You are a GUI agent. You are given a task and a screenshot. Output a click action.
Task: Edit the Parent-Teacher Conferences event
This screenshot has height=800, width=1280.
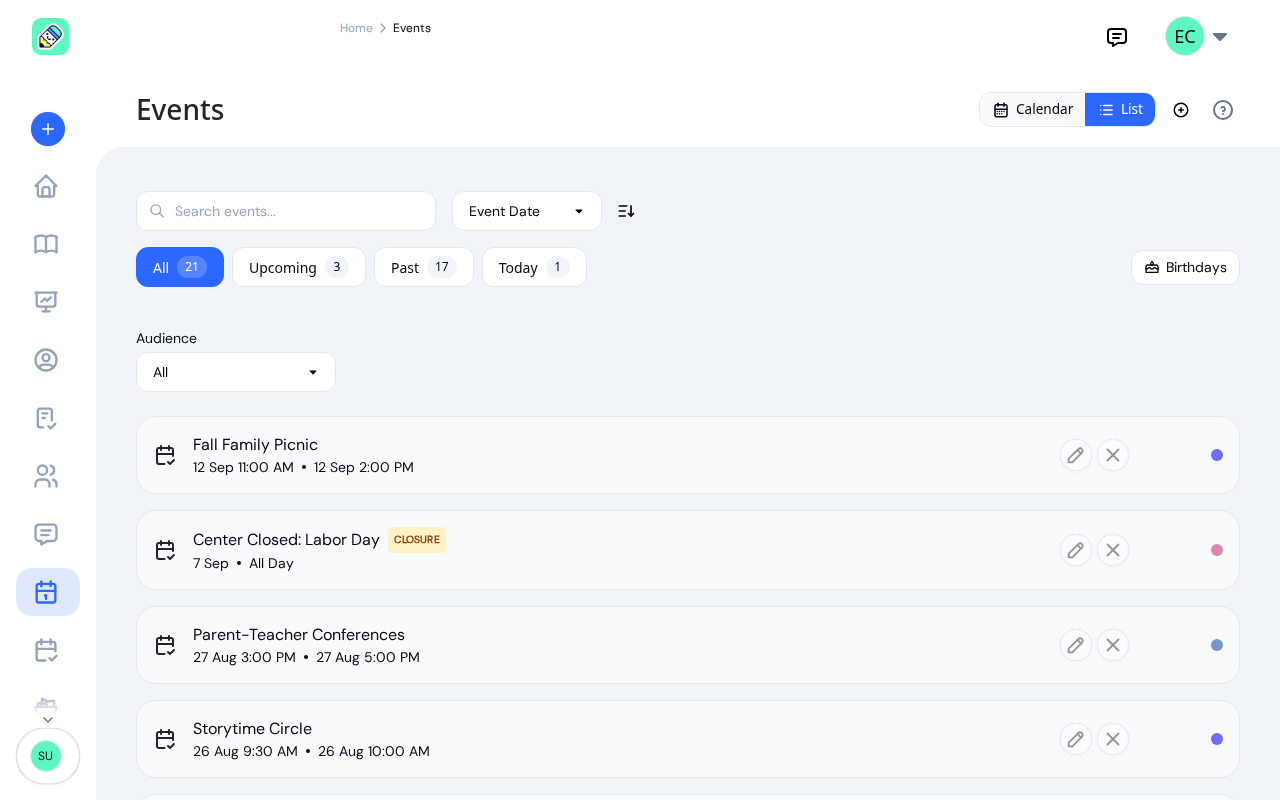[1076, 645]
